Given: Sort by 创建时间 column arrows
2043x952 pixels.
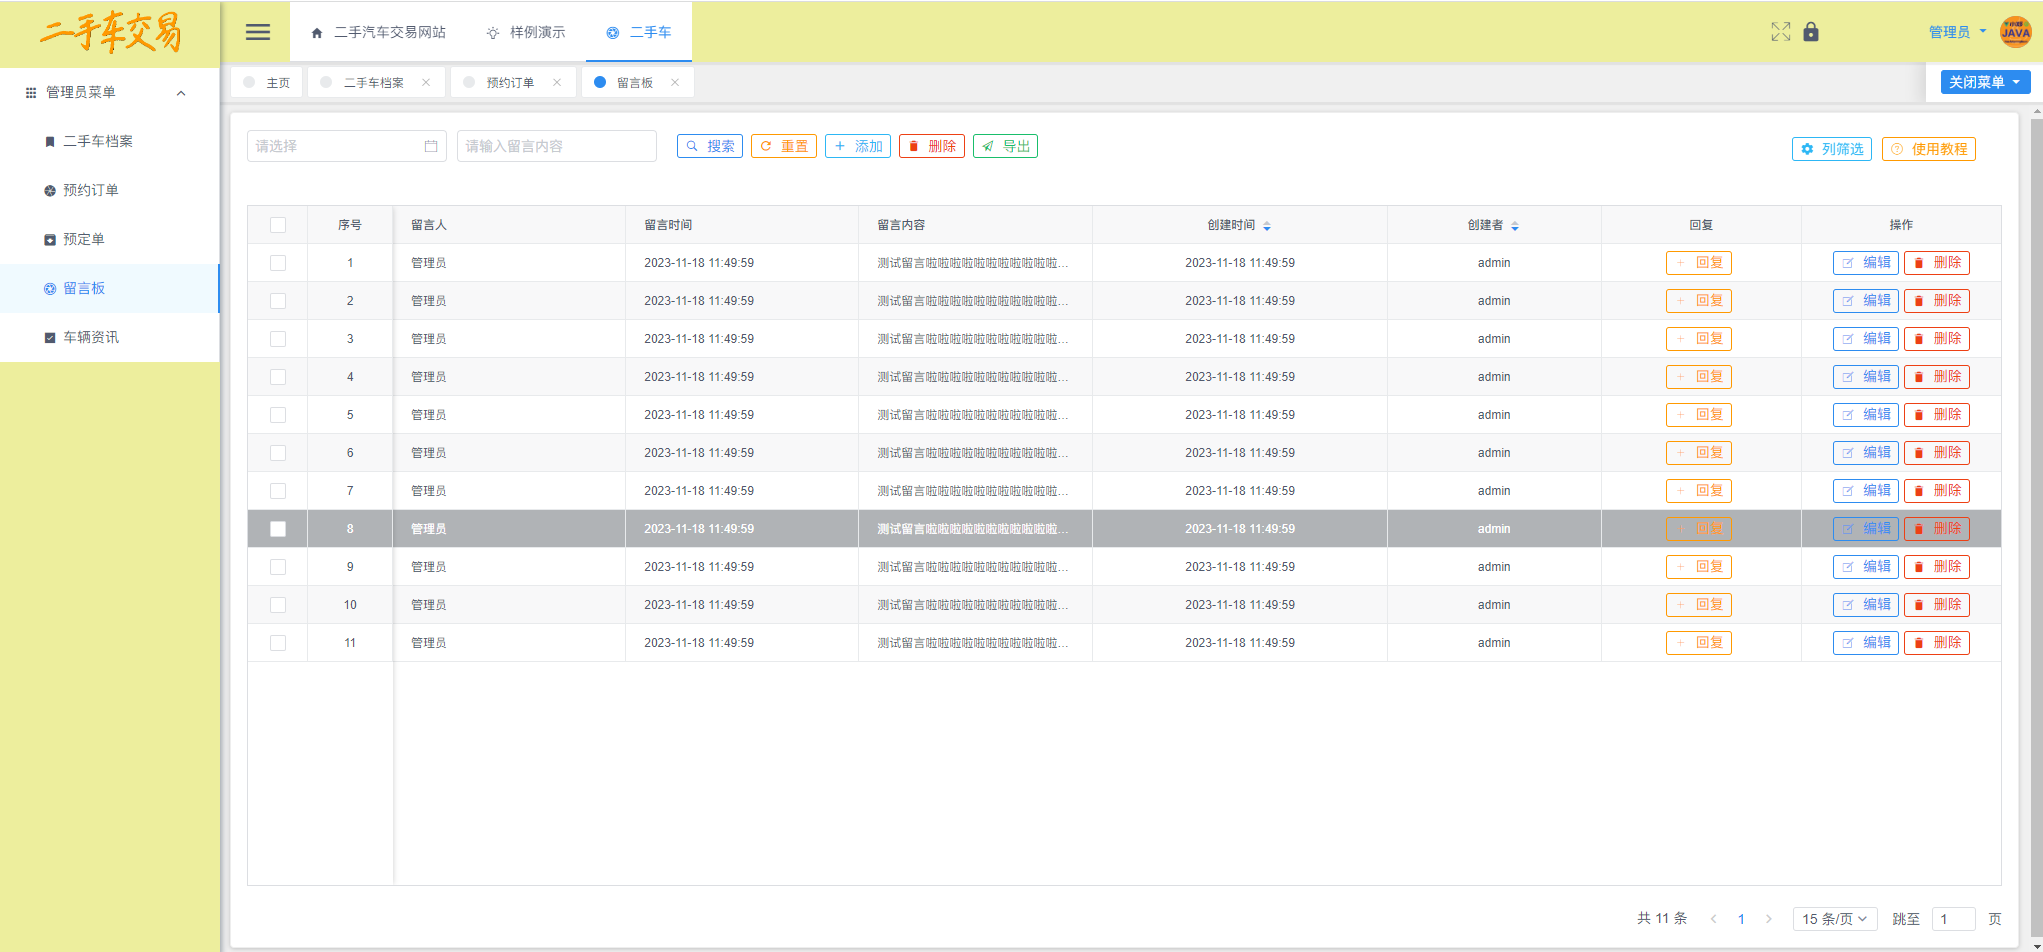Looking at the screenshot, I should pyautogui.click(x=1267, y=226).
